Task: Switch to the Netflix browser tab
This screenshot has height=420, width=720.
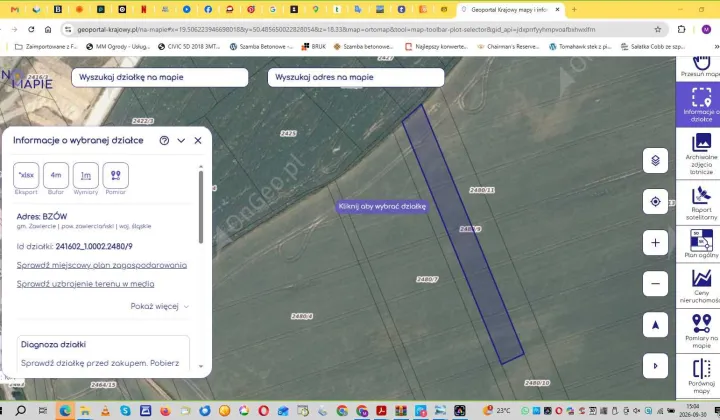Action: click(144, 9)
